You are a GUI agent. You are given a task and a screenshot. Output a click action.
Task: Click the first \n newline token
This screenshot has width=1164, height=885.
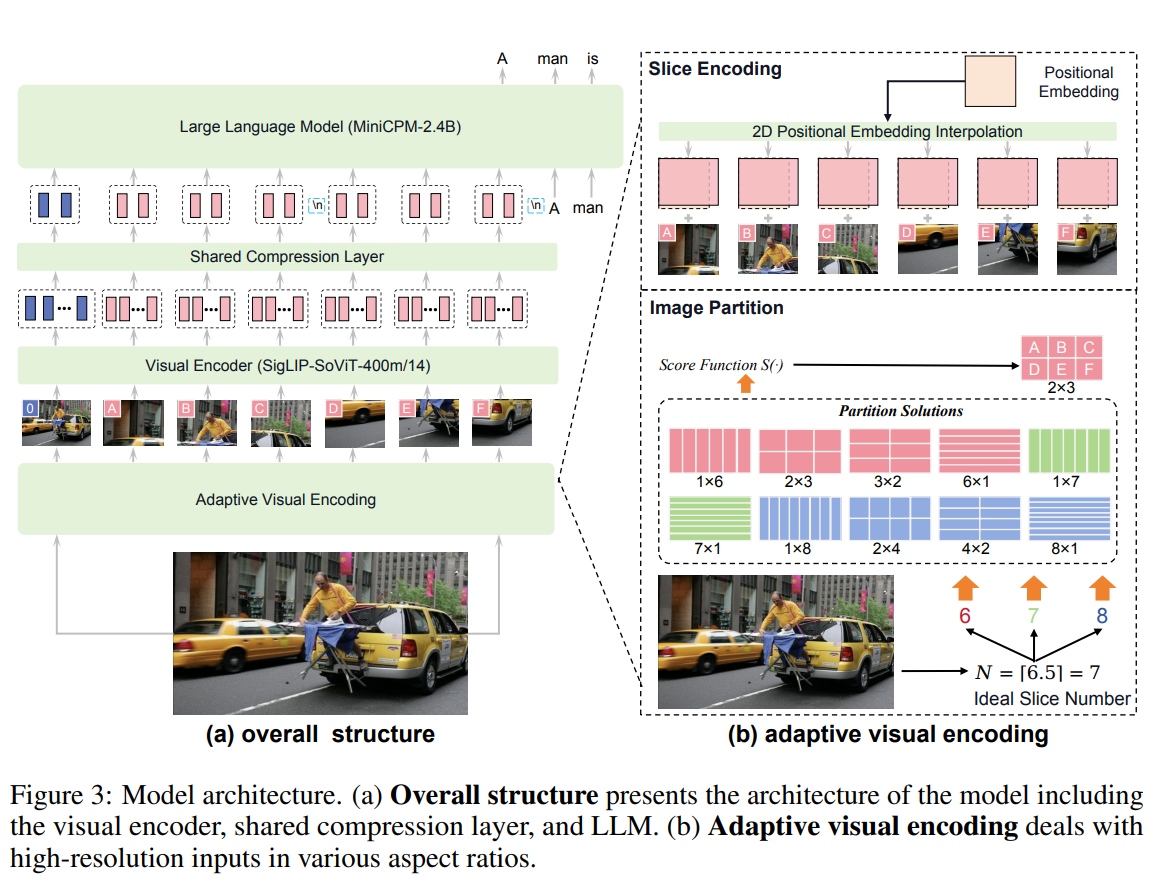pos(317,205)
